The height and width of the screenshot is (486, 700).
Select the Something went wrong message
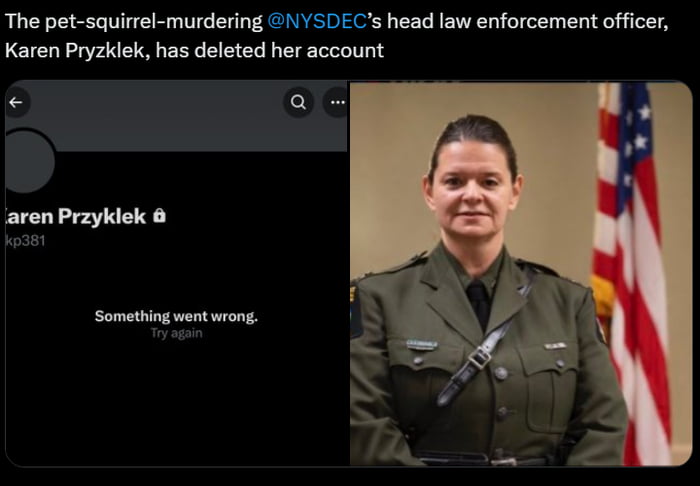176,316
